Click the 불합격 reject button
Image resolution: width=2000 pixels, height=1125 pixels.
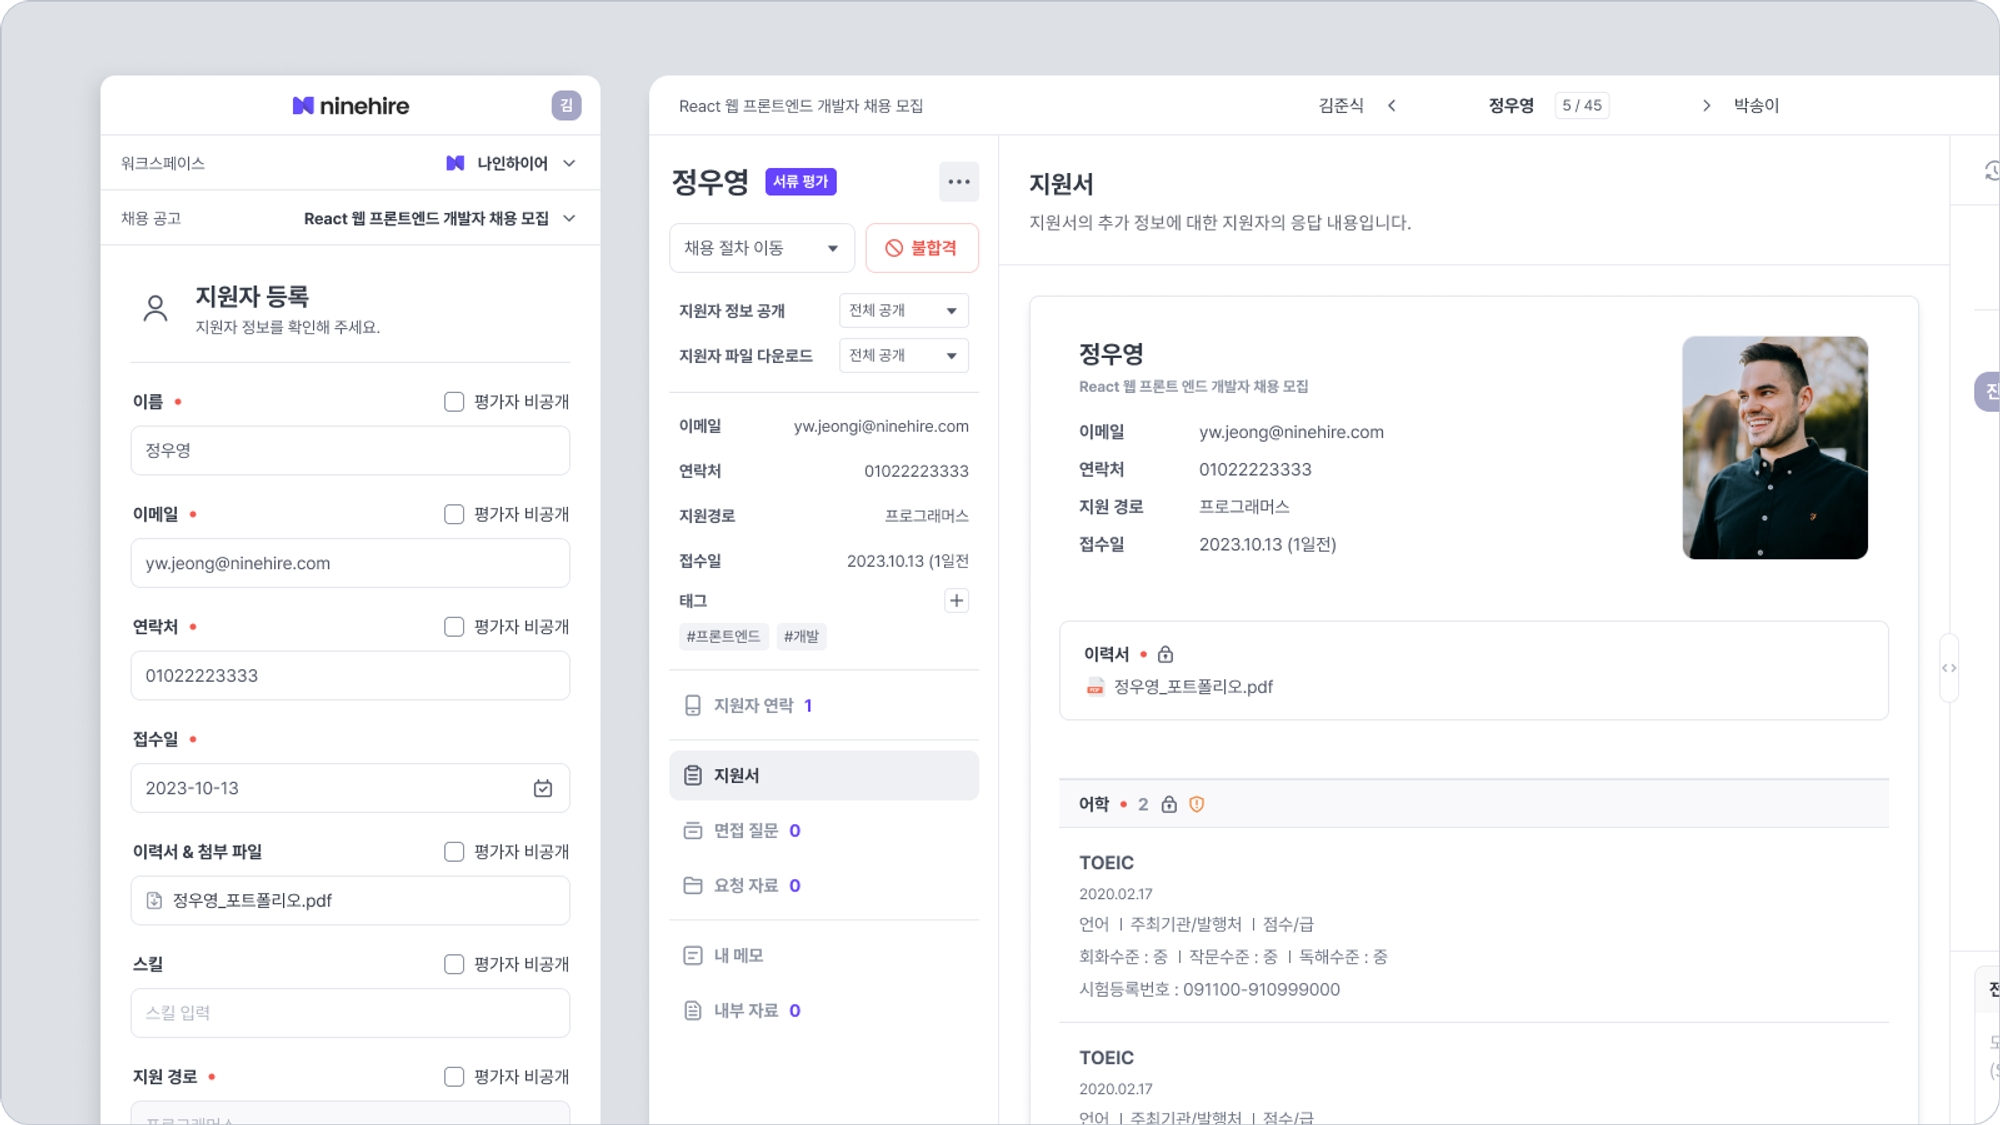click(x=921, y=248)
